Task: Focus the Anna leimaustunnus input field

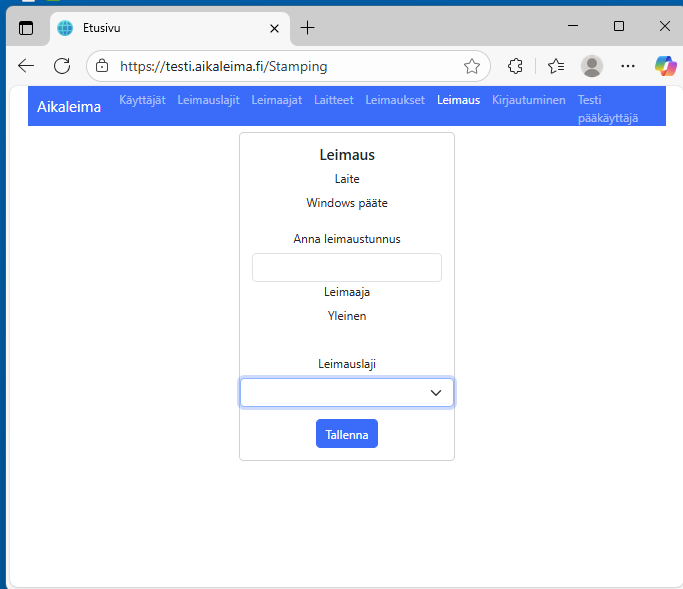Action: [x=347, y=267]
